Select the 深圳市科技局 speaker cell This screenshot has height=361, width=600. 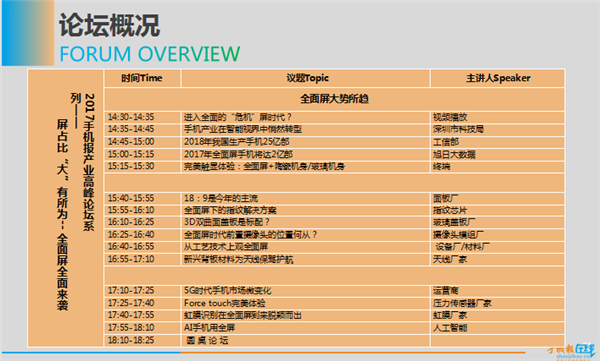coord(497,129)
